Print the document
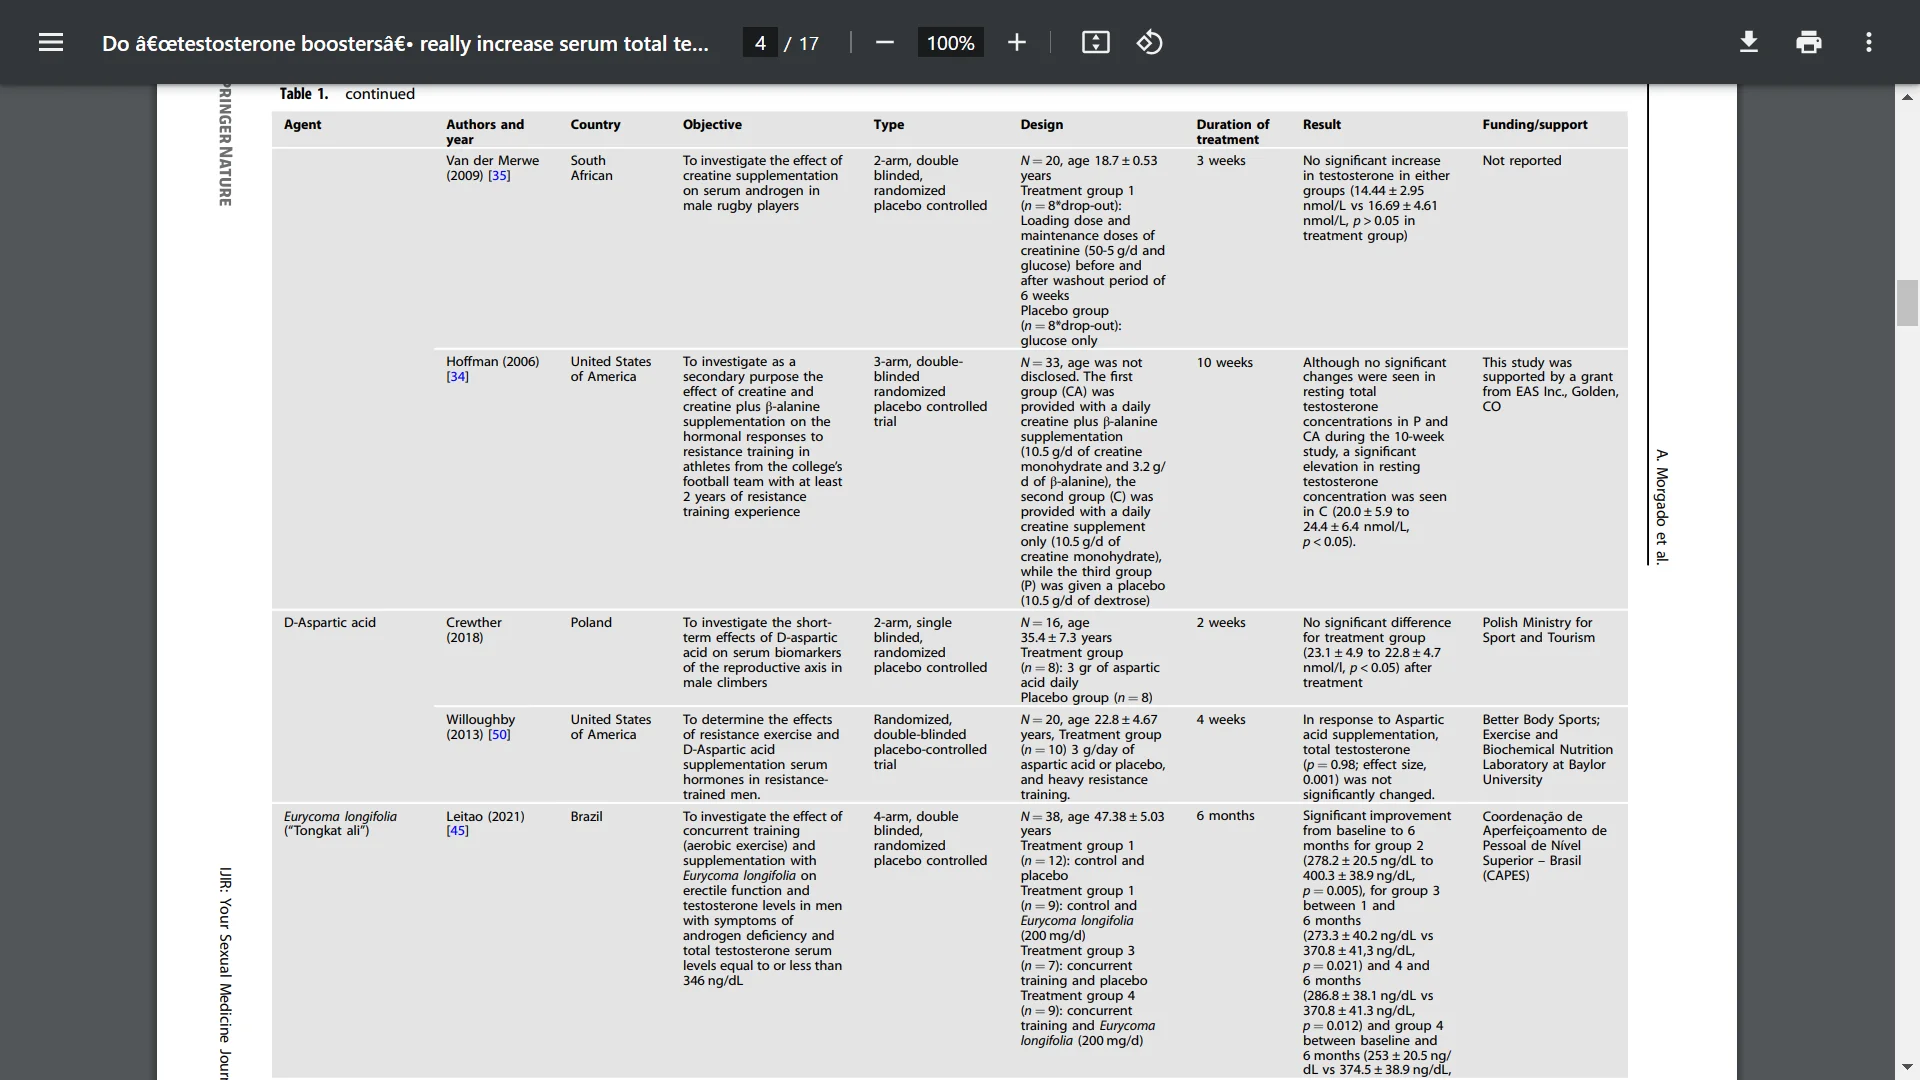Viewport: 1920px width, 1080px height. (x=1809, y=42)
